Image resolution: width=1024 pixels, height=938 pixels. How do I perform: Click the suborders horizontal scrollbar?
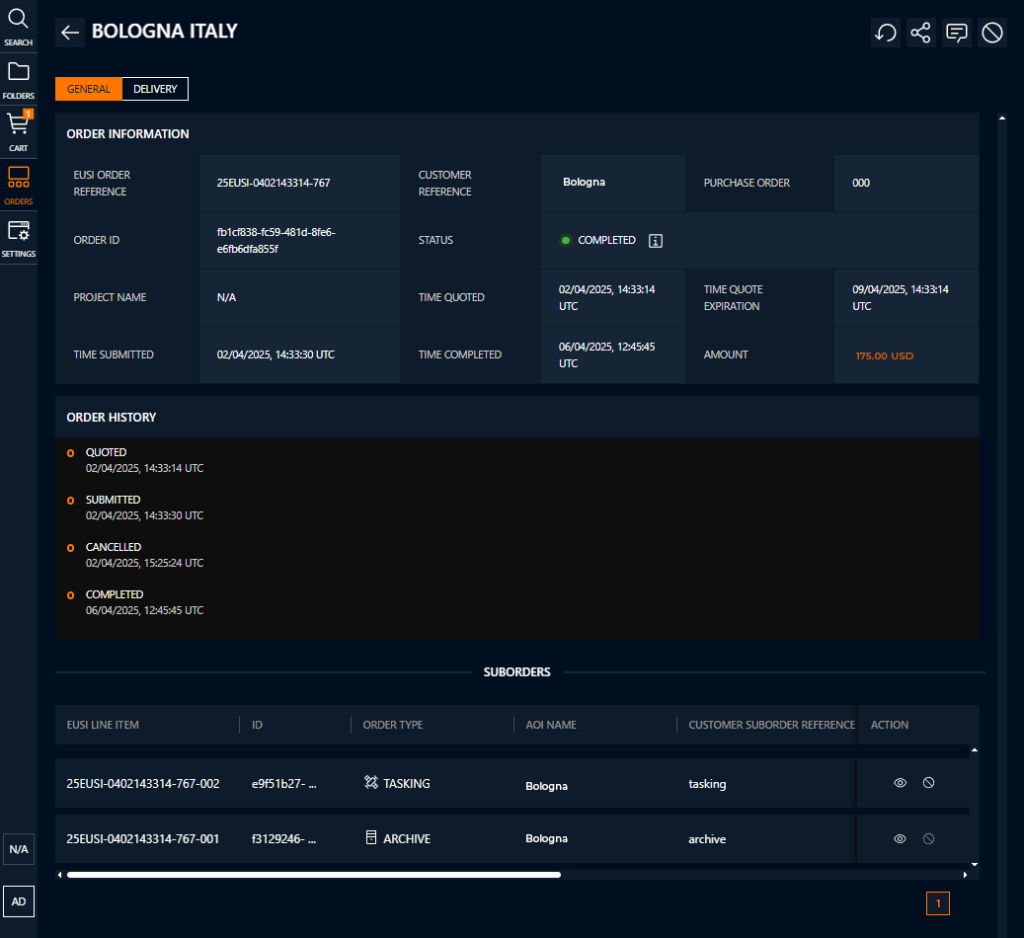[313, 875]
